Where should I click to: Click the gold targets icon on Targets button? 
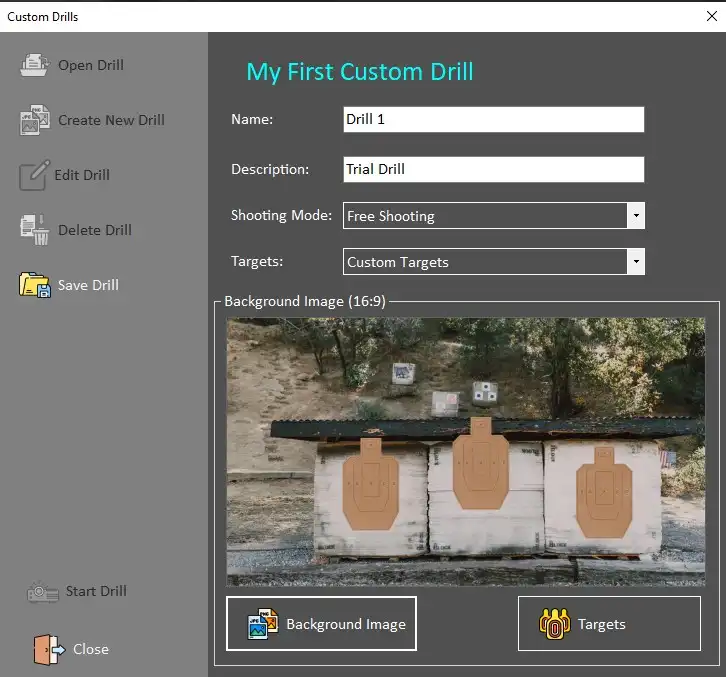point(554,624)
